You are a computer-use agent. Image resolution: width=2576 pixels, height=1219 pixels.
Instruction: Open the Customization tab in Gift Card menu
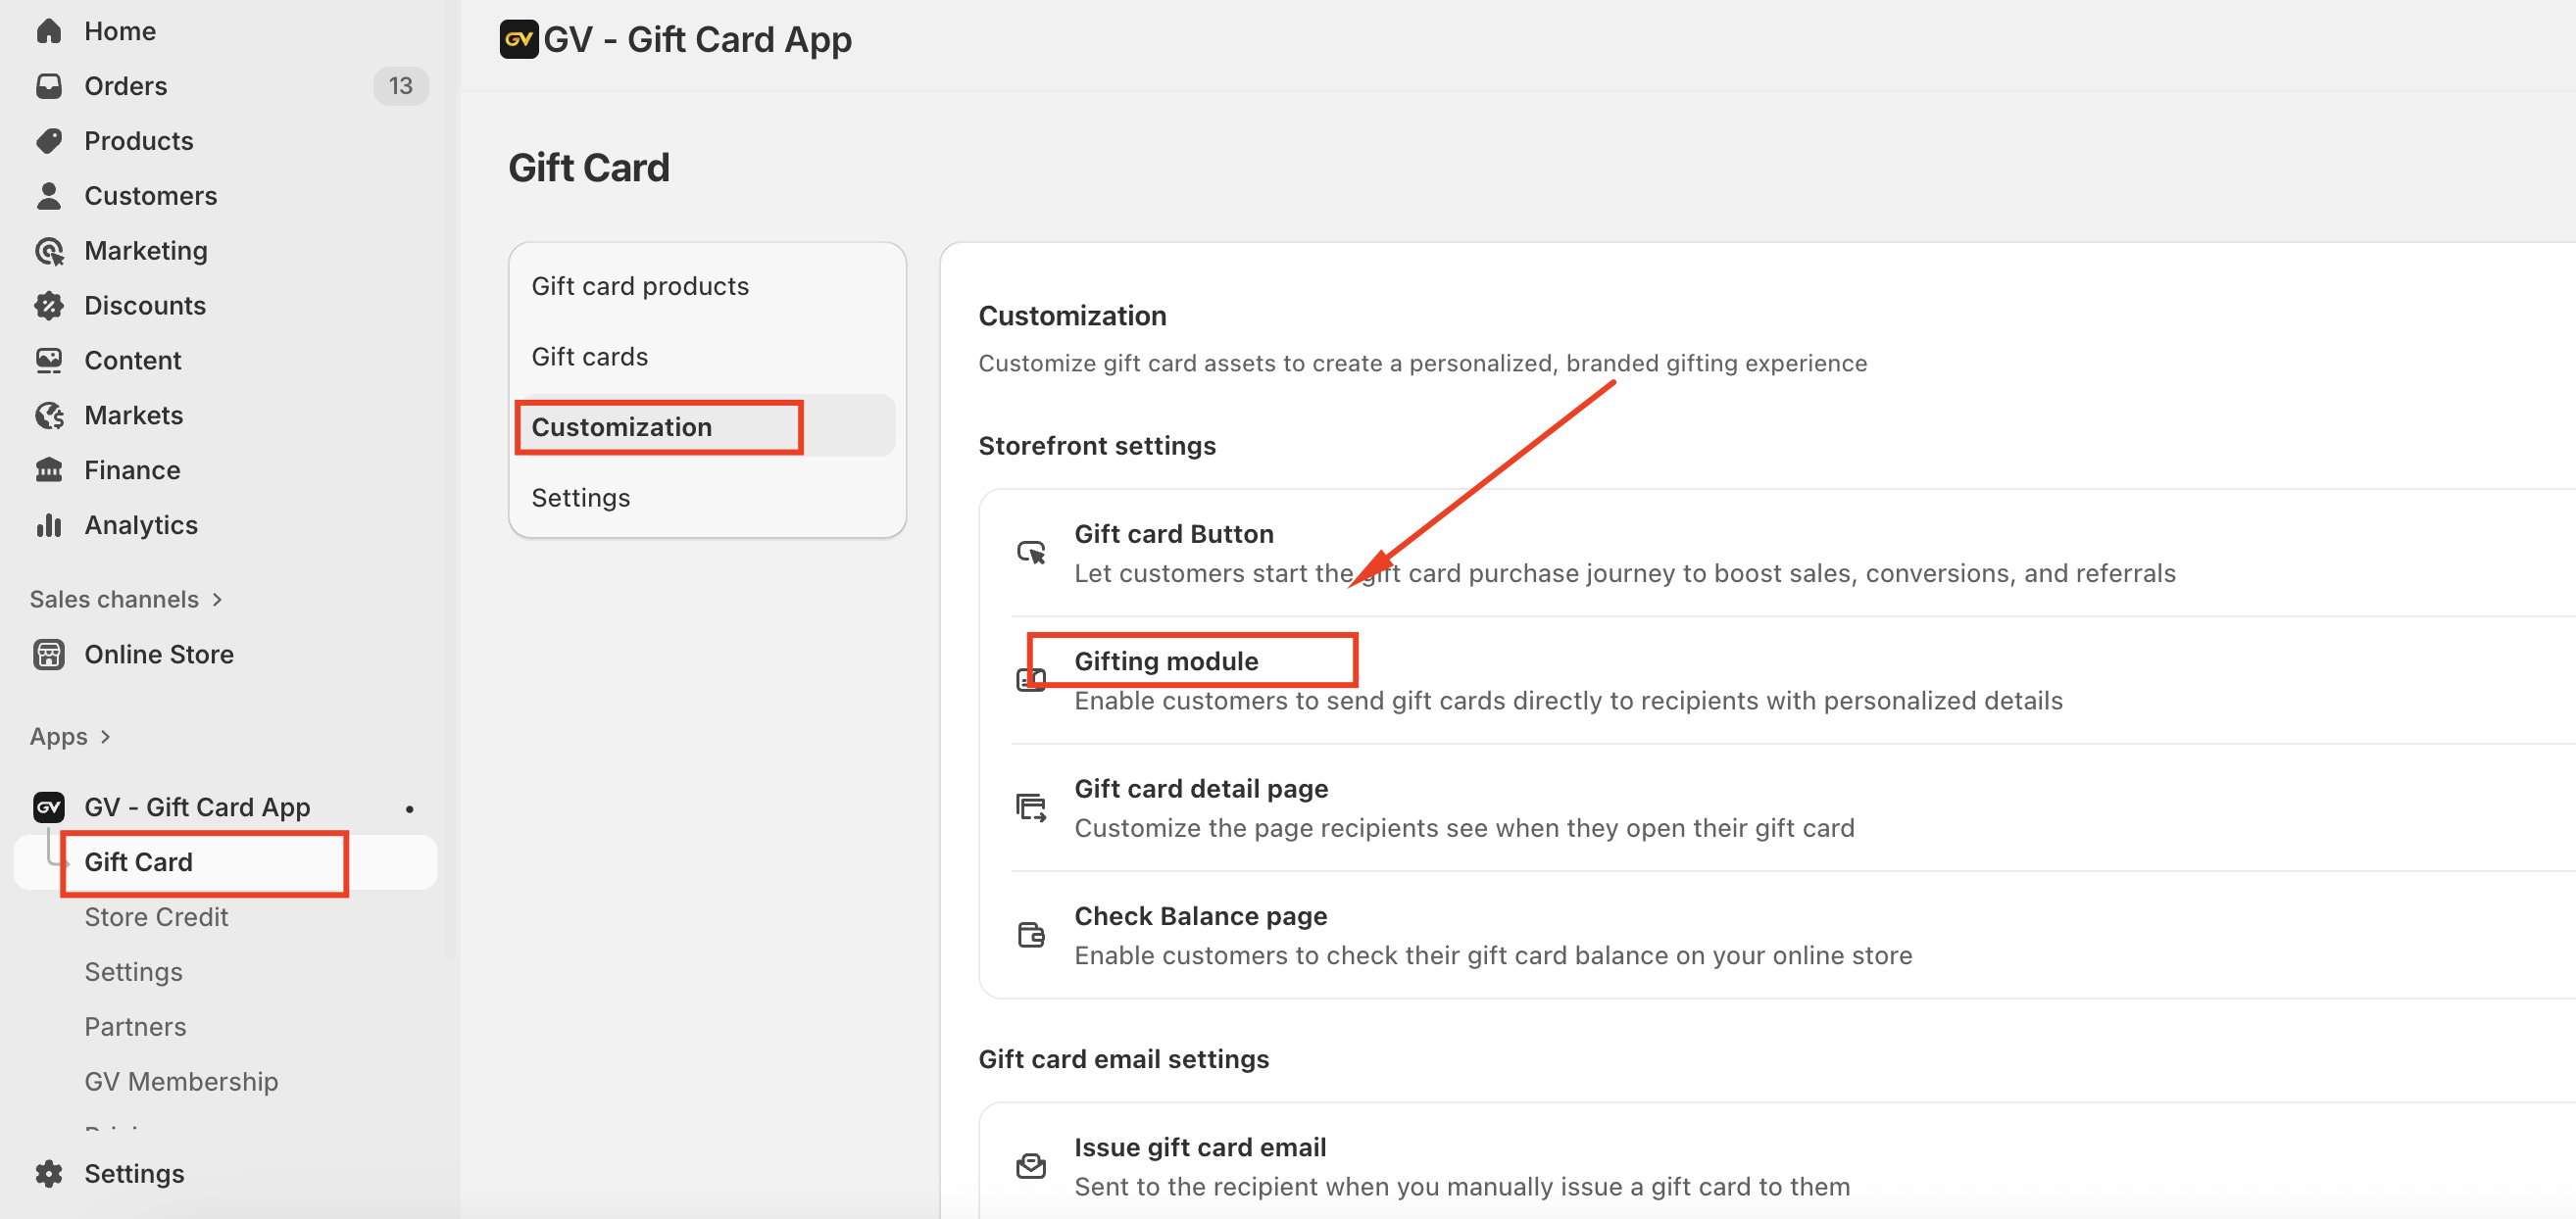621,427
